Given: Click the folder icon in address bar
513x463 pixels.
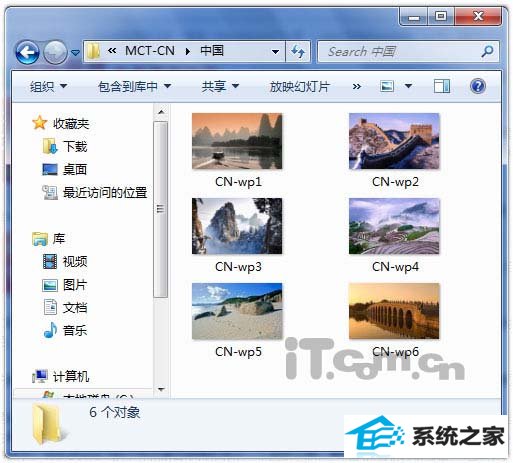Looking at the screenshot, I should coord(94,51).
